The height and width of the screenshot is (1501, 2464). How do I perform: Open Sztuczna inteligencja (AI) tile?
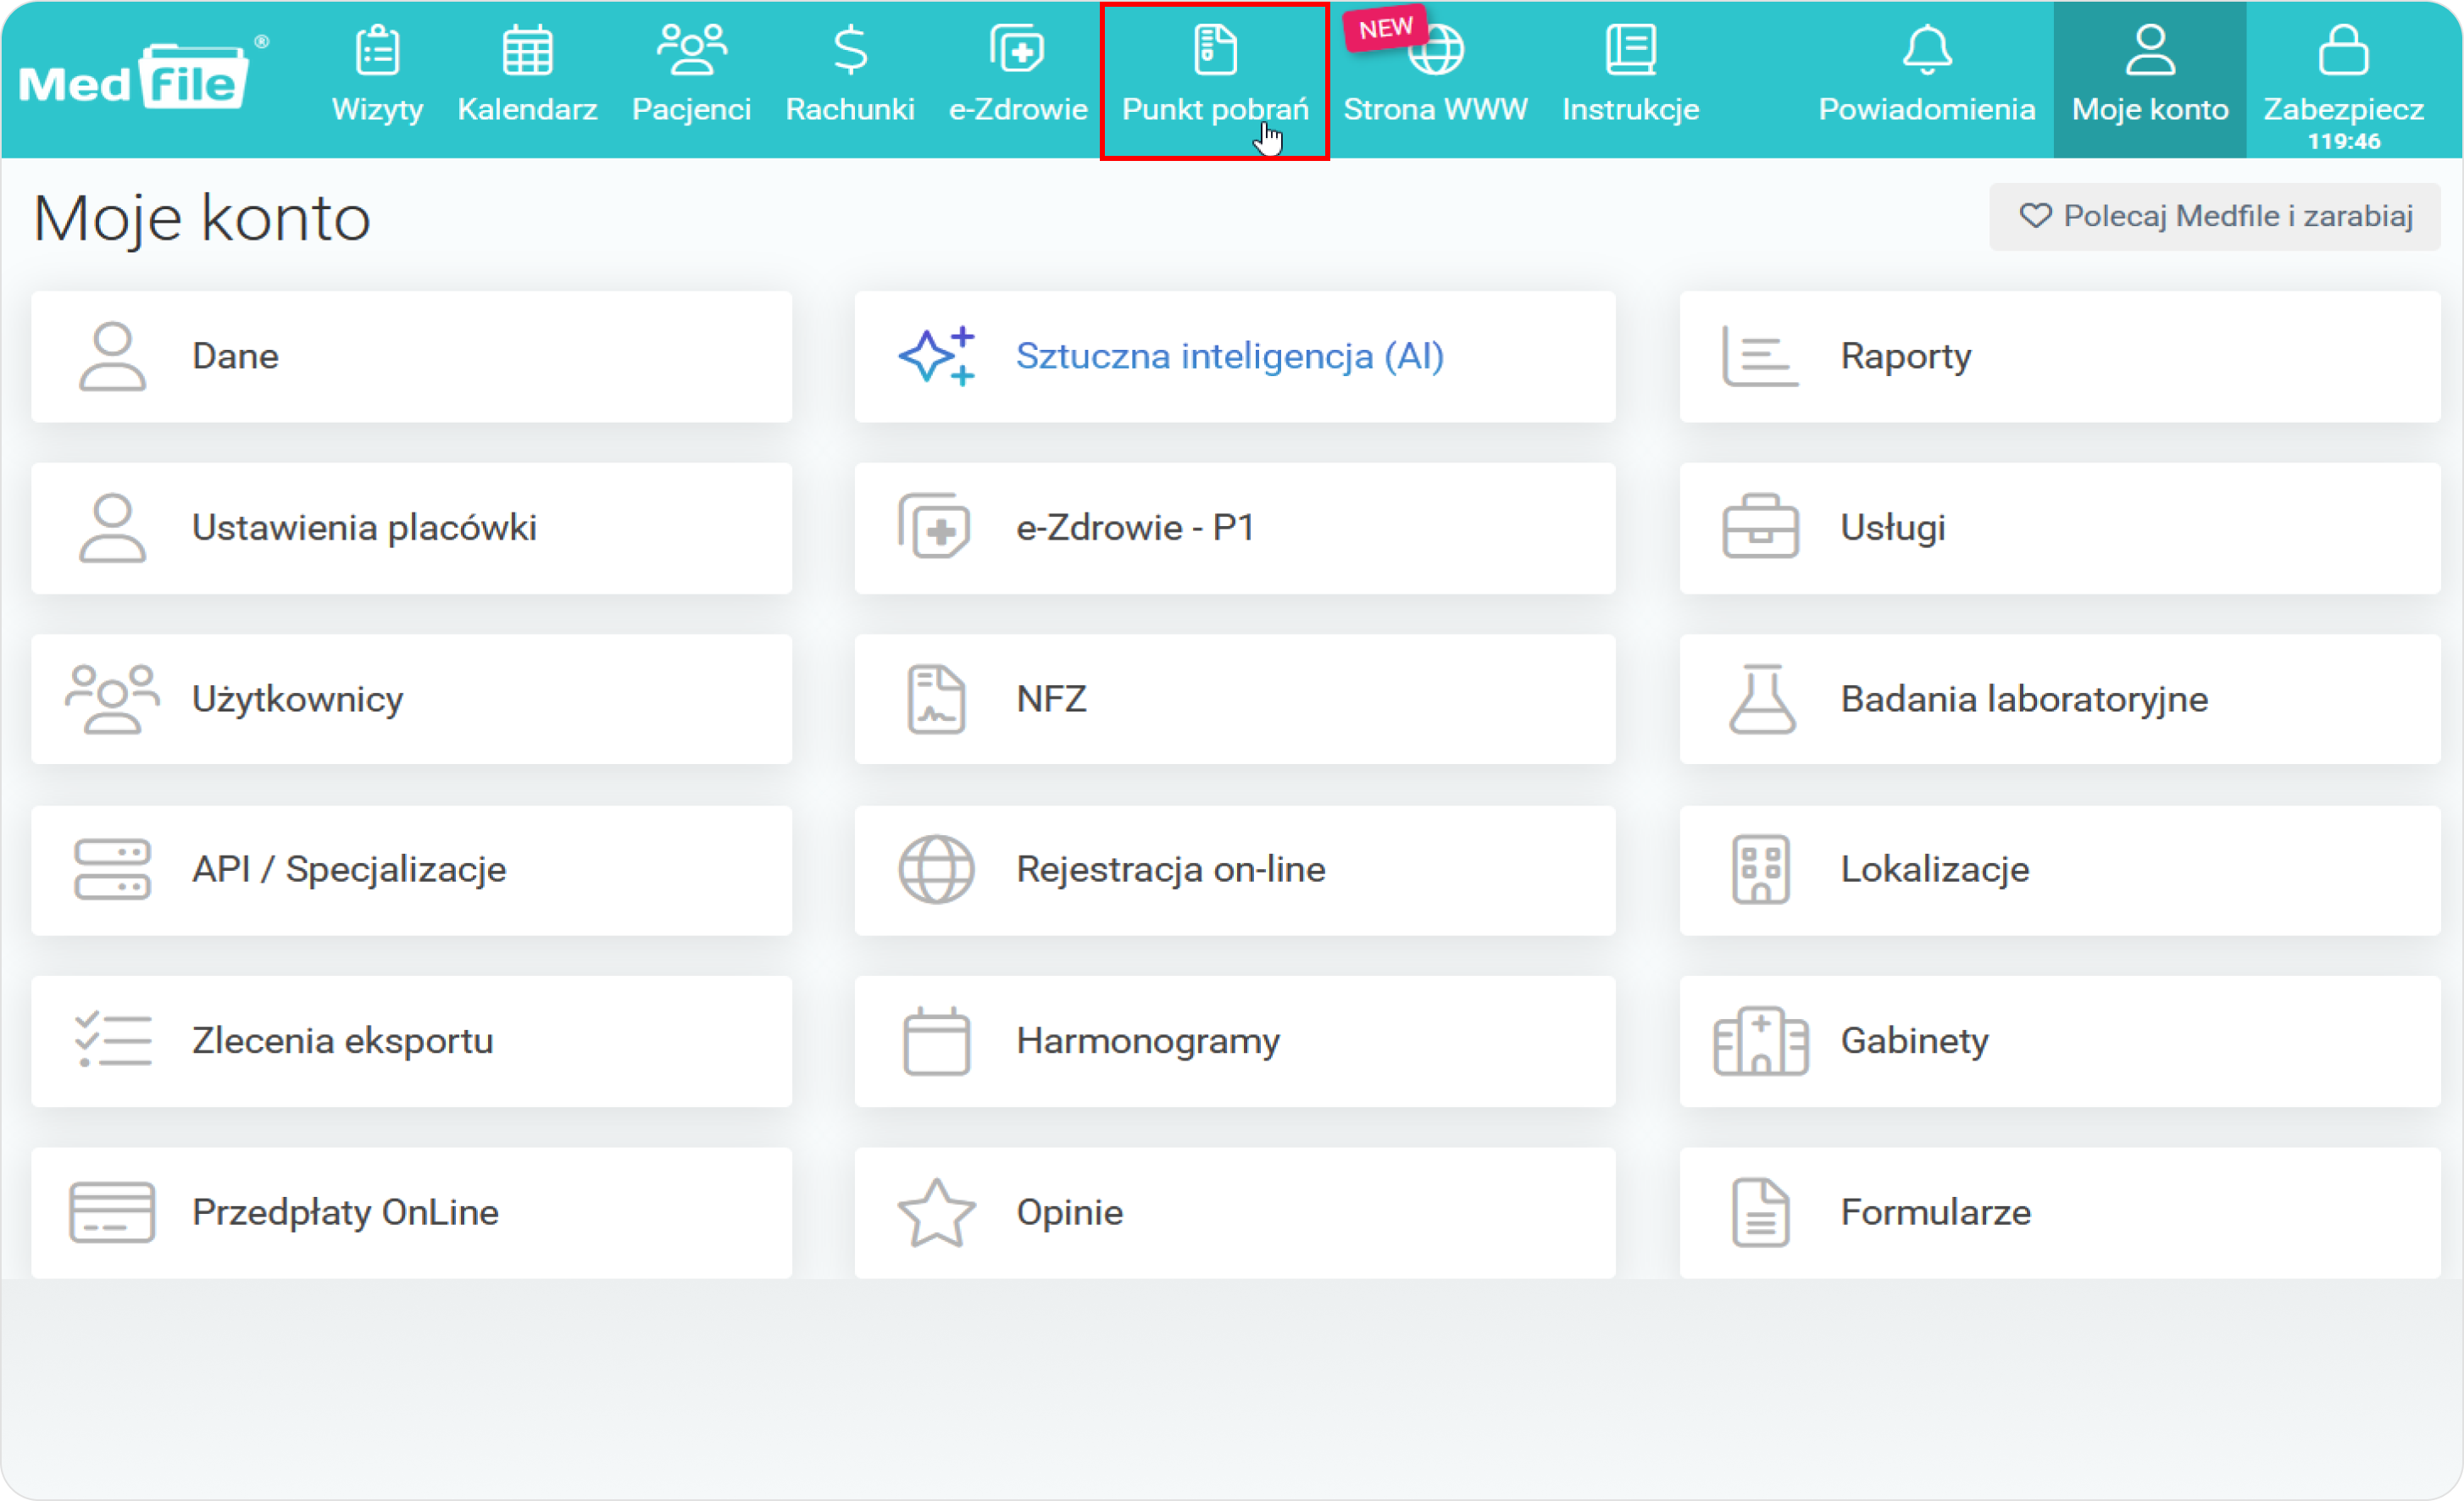pyautogui.click(x=1234, y=357)
